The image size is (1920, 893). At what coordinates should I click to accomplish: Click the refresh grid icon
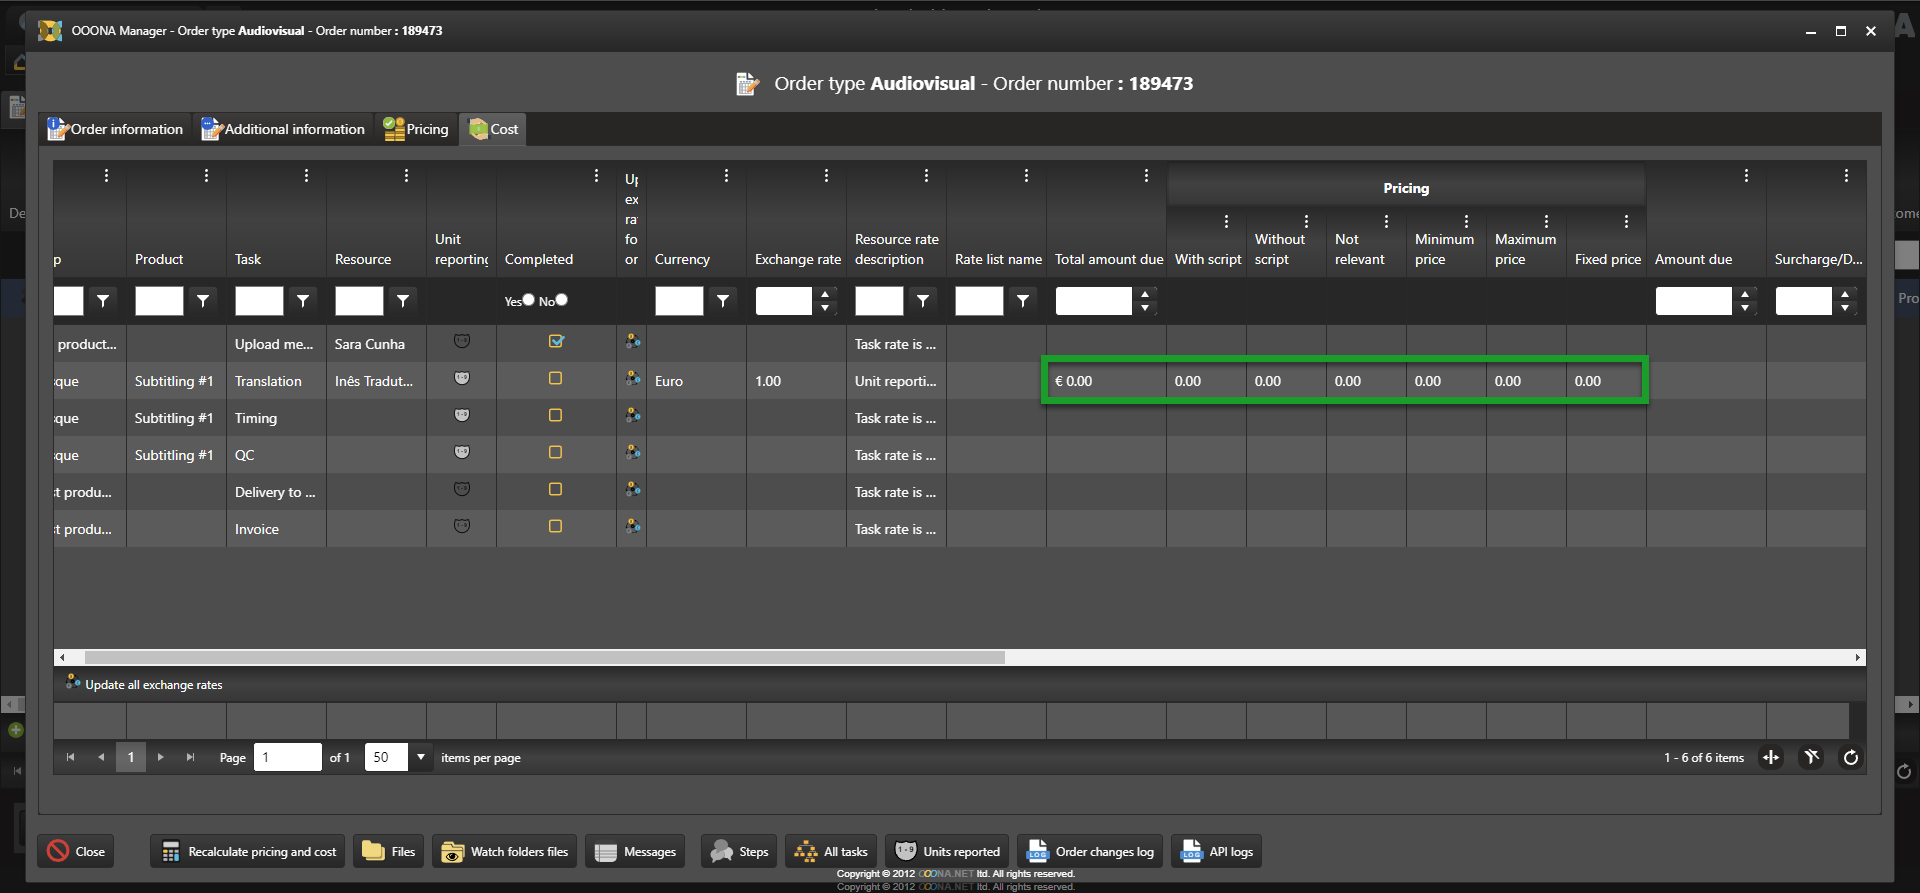coord(1850,758)
